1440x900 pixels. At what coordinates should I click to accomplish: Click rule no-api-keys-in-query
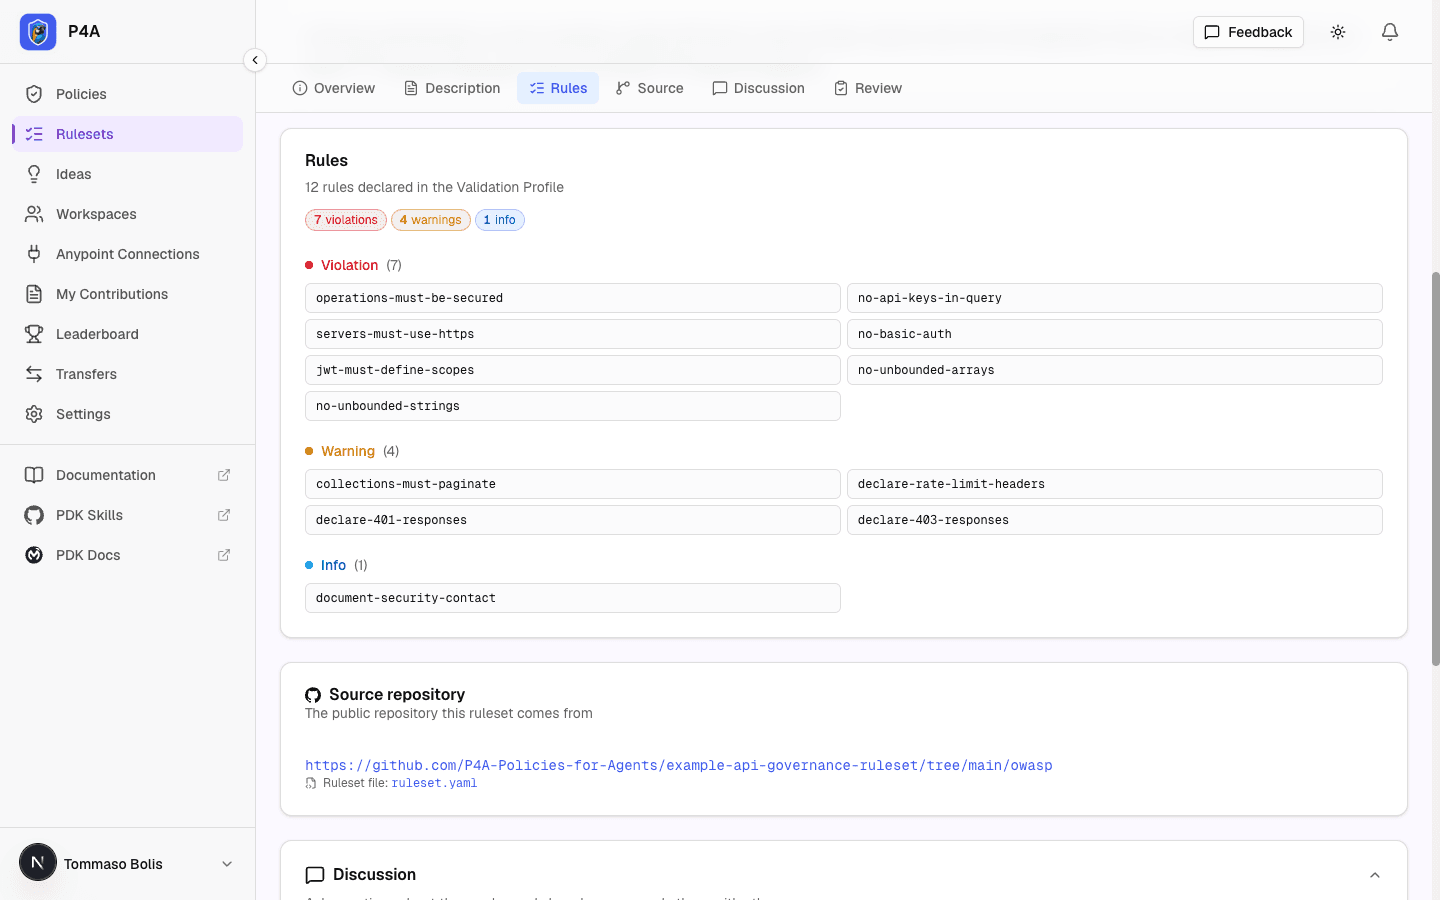(x=1115, y=298)
